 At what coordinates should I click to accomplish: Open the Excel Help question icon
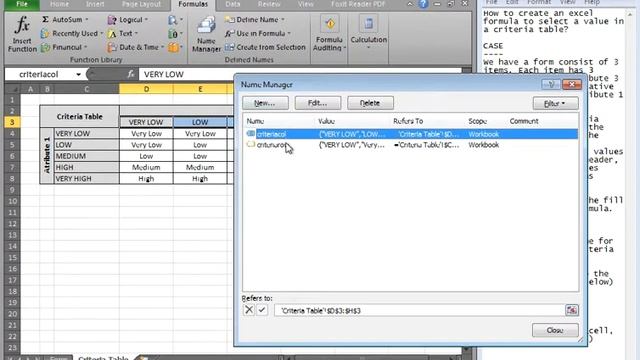point(424,4)
